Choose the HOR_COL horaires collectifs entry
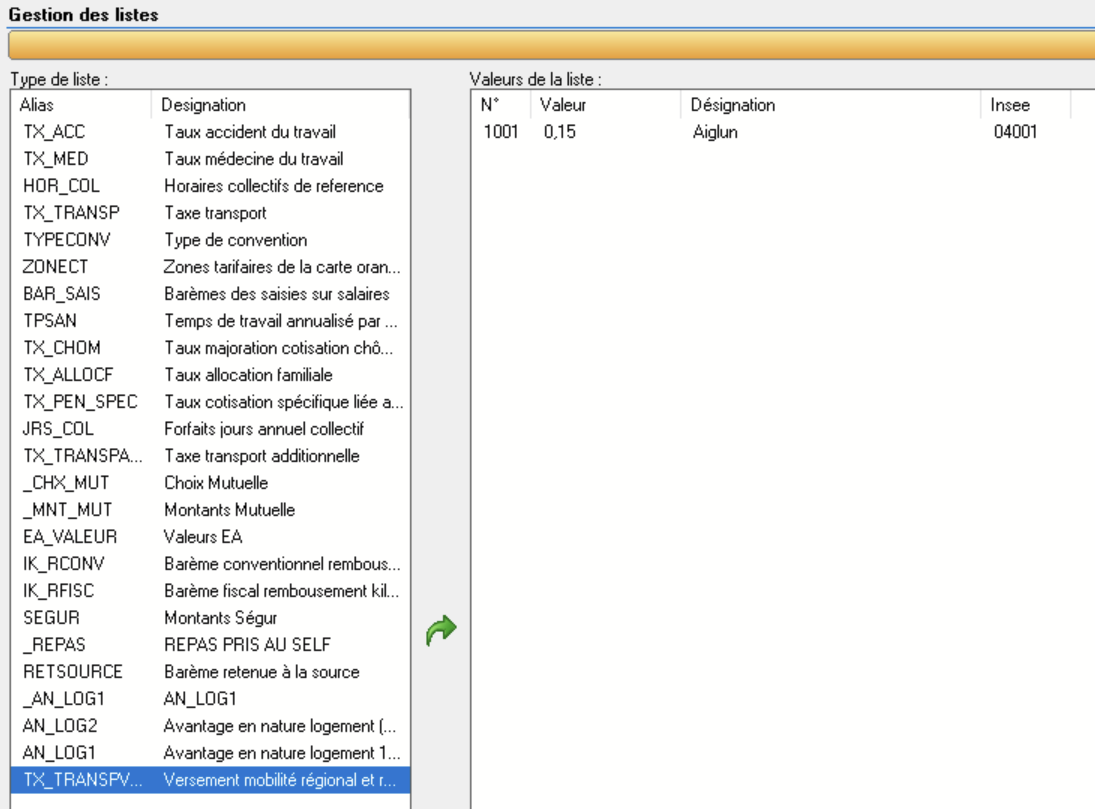1095x809 pixels. [x=211, y=186]
